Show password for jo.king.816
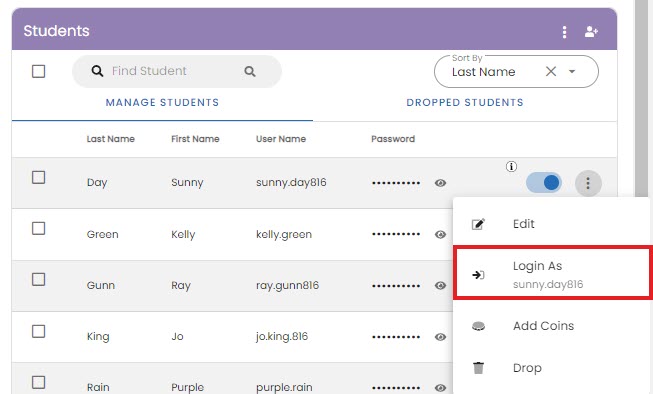 440,337
